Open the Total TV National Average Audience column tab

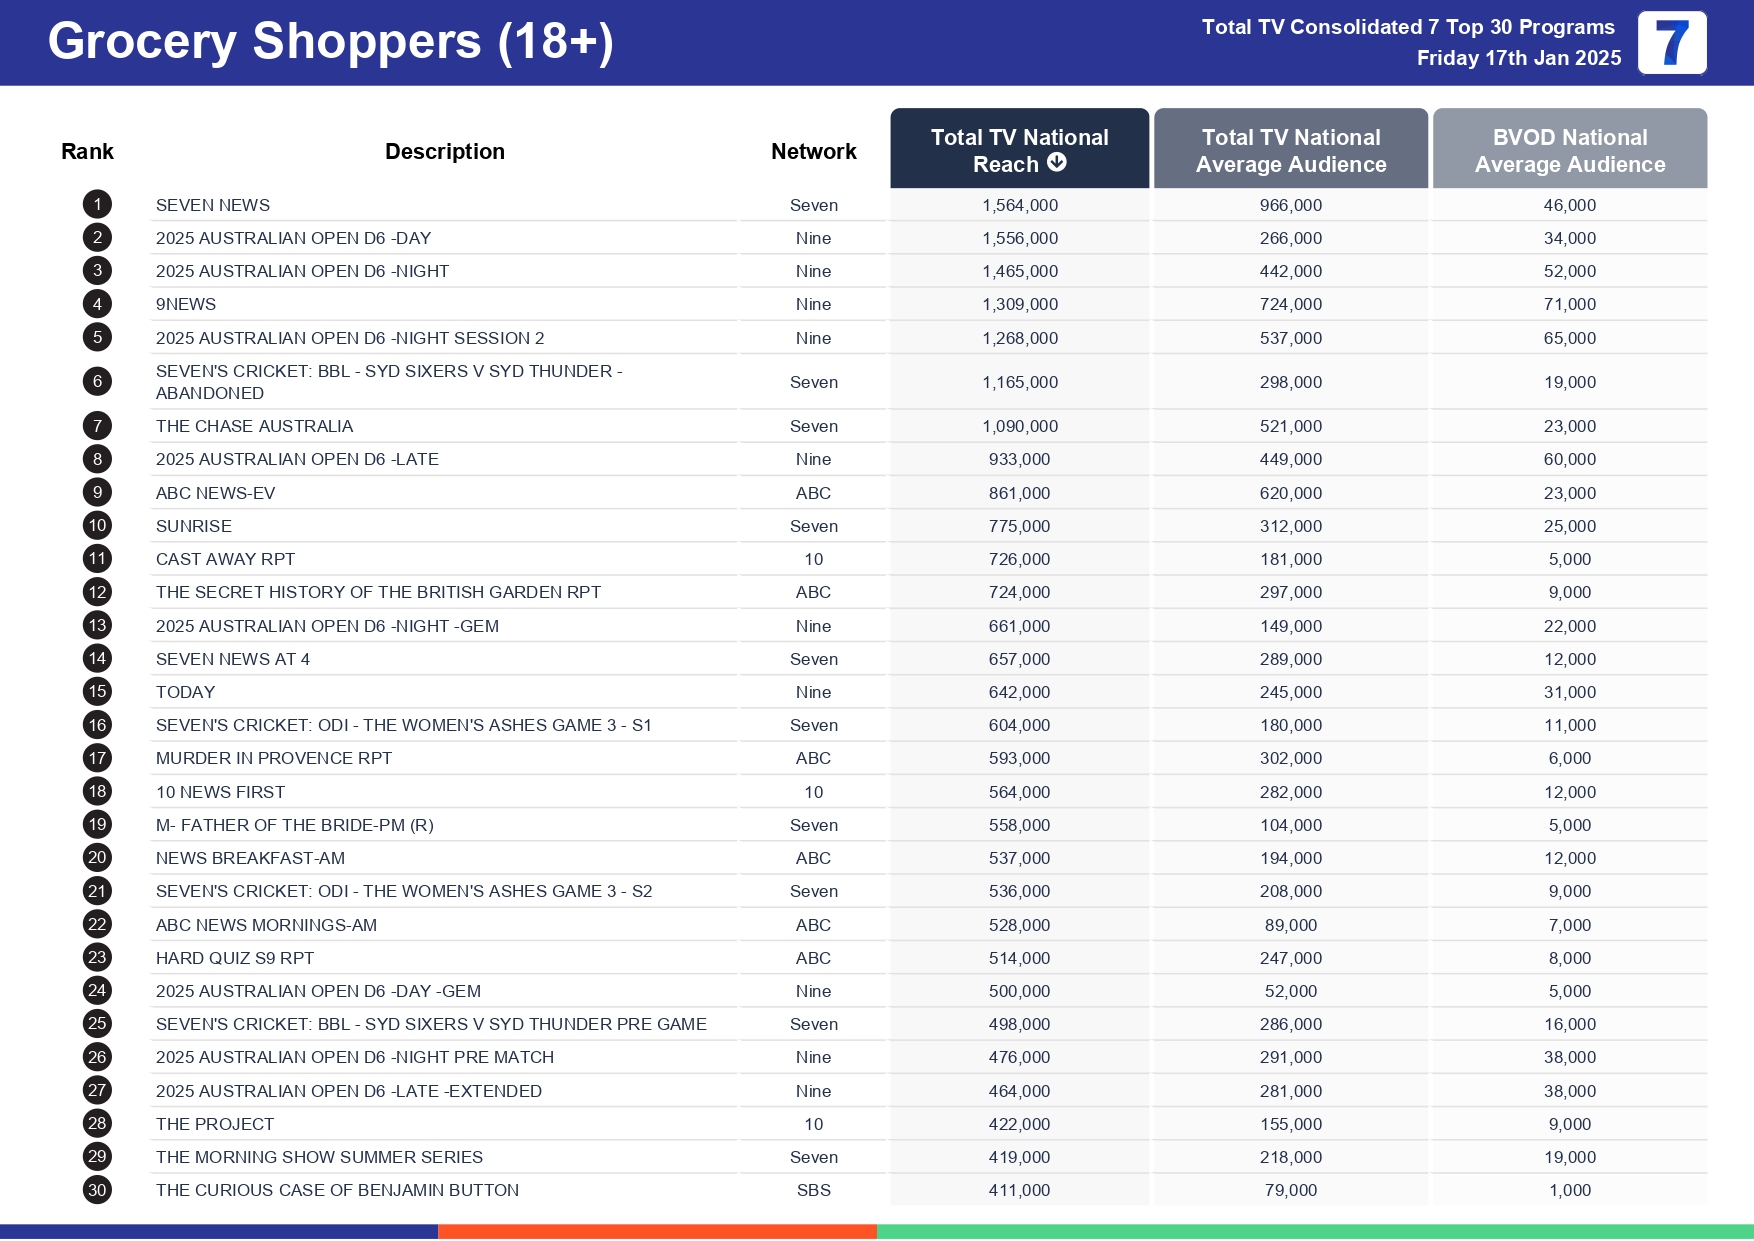[x=1290, y=150]
